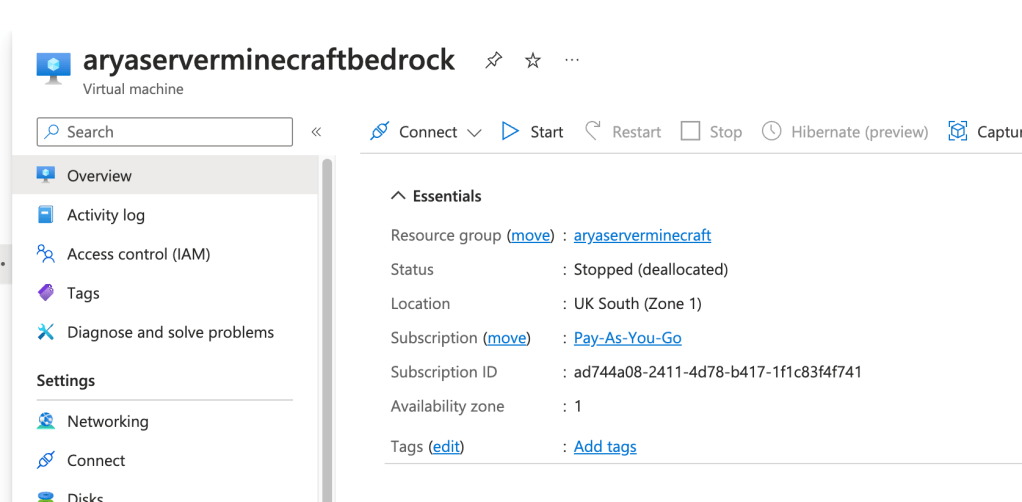The width and height of the screenshot is (1022, 502).
Task: Click the Connect plug icon in toolbar
Action: tap(379, 132)
